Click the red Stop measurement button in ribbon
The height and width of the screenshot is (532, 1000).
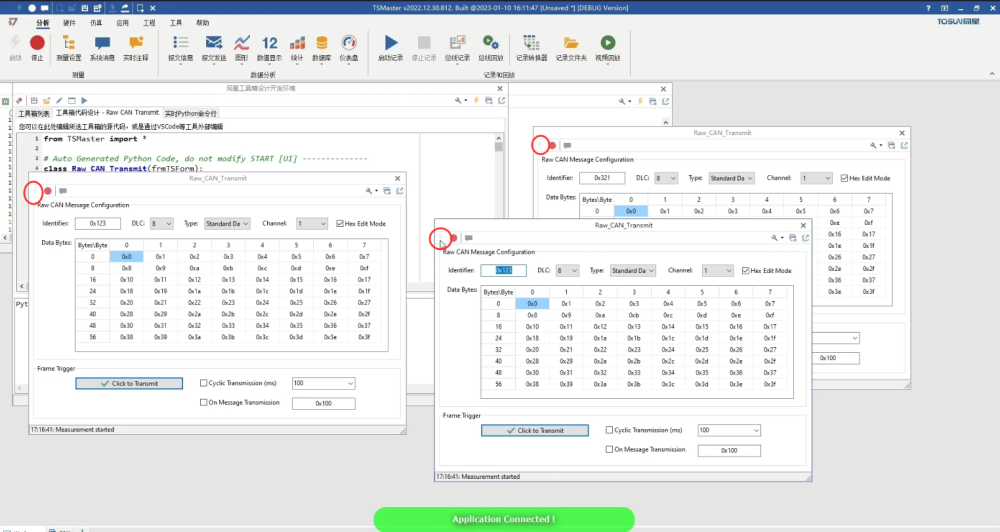pyautogui.click(x=37, y=43)
